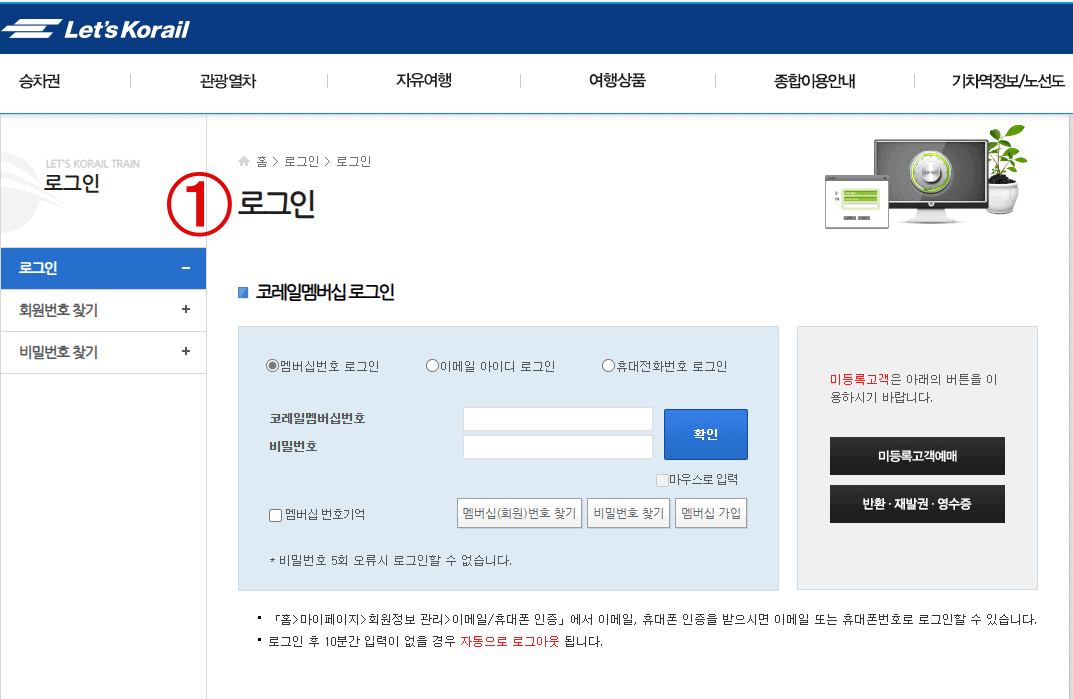Open the 기차역정보/노선도 menu
This screenshot has width=1073, height=699.
click(x=1008, y=81)
